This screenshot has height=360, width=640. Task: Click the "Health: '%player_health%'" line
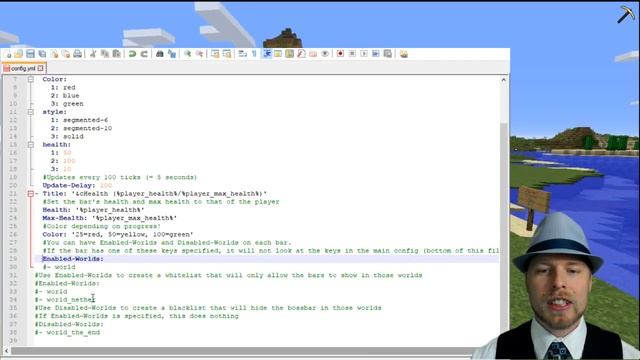coord(93,210)
